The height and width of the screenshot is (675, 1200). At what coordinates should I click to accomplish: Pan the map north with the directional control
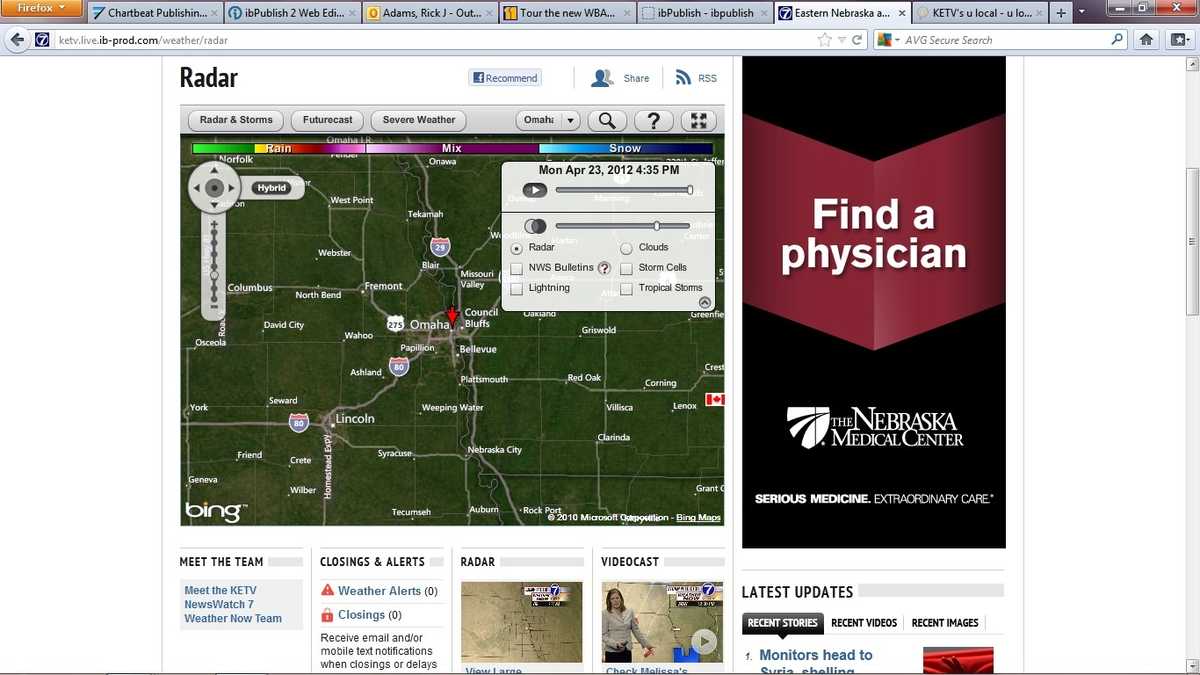click(214, 170)
